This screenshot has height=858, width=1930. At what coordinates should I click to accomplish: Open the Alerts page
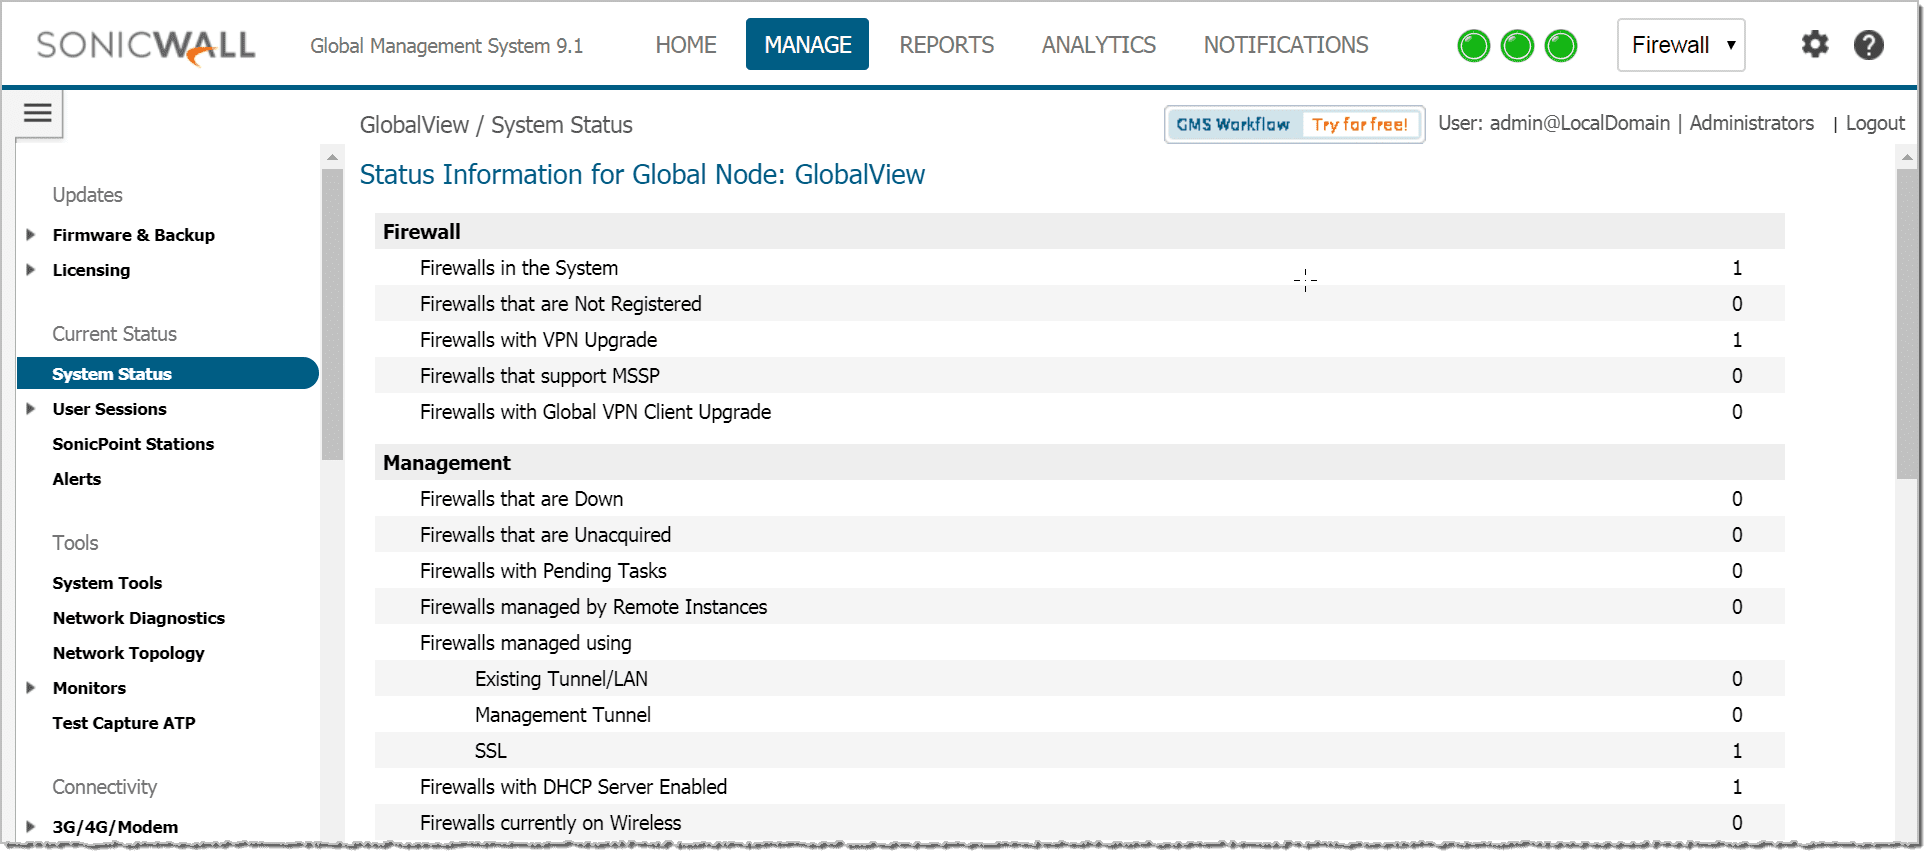tap(77, 479)
